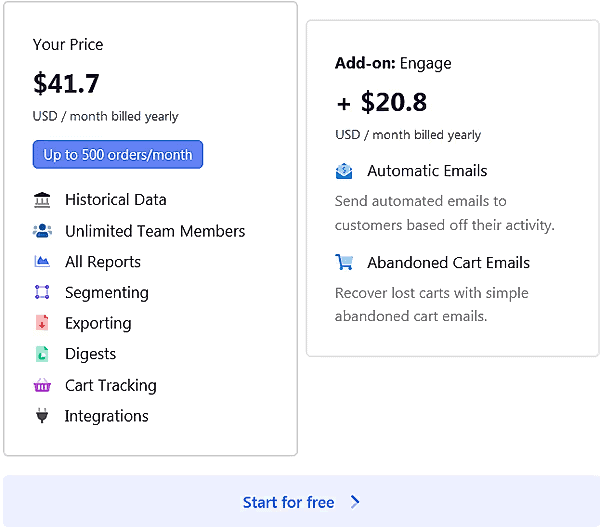Viewport: 600px width, 528px height.
Task: Click the 'Abandoned Cart Emails' feature title
Action: (x=448, y=262)
